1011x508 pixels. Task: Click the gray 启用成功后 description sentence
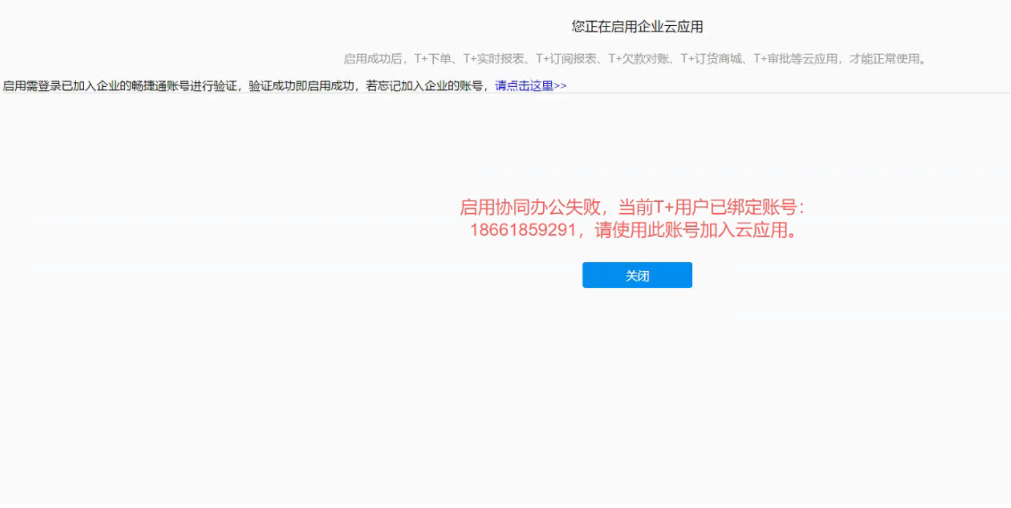(635, 59)
